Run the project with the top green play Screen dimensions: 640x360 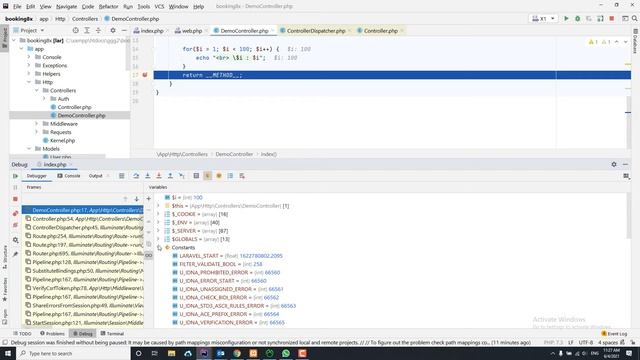point(566,19)
